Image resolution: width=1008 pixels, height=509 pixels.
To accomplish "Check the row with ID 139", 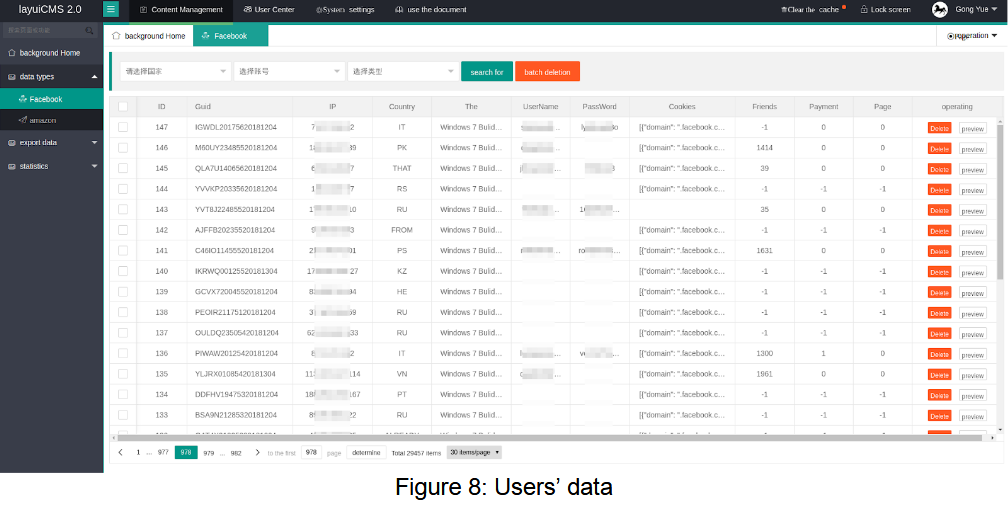I will pos(123,292).
